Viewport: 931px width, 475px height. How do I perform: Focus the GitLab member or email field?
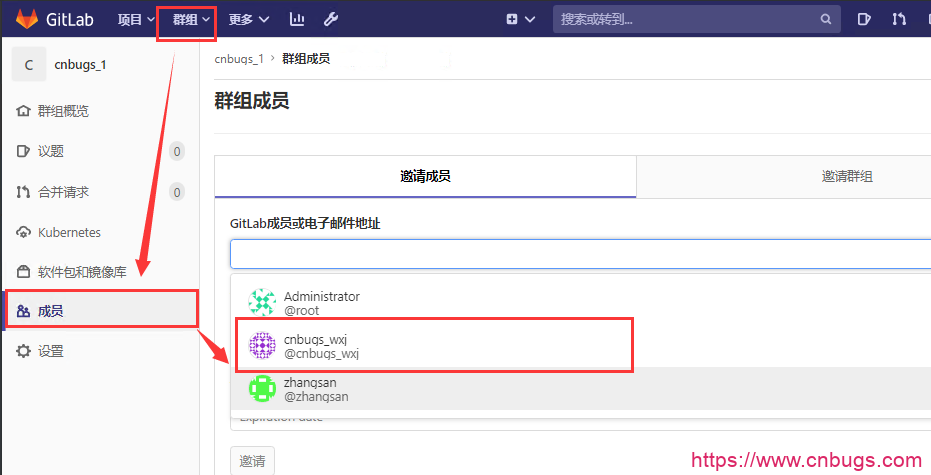tap(580, 254)
